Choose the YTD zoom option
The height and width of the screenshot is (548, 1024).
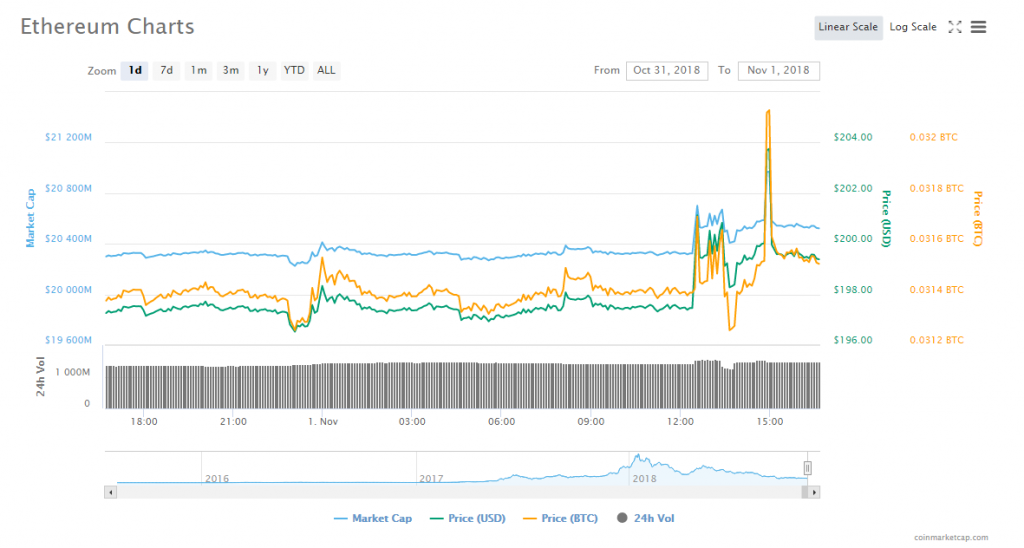[294, 70]
